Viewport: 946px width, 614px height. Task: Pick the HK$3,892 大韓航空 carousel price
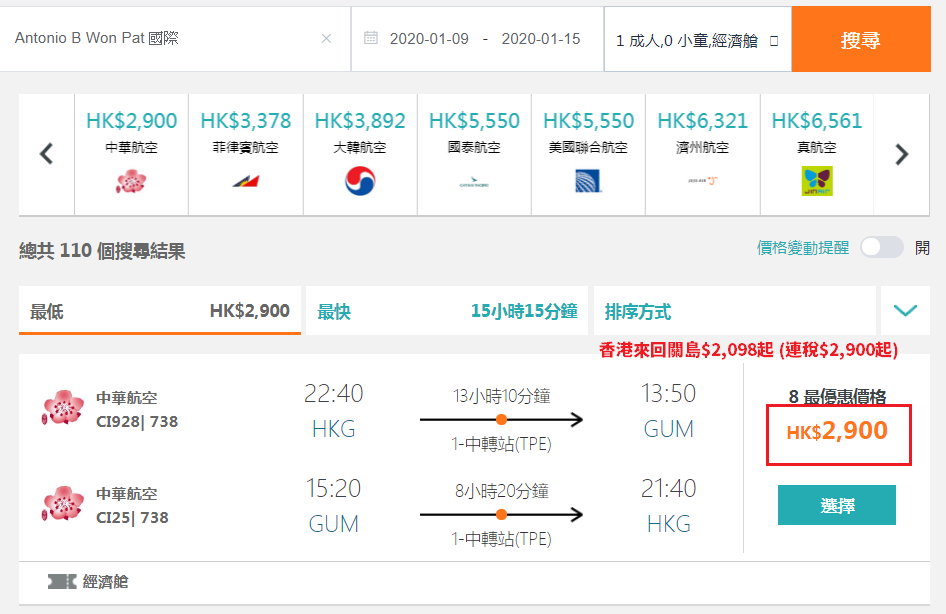coord(360,121)
